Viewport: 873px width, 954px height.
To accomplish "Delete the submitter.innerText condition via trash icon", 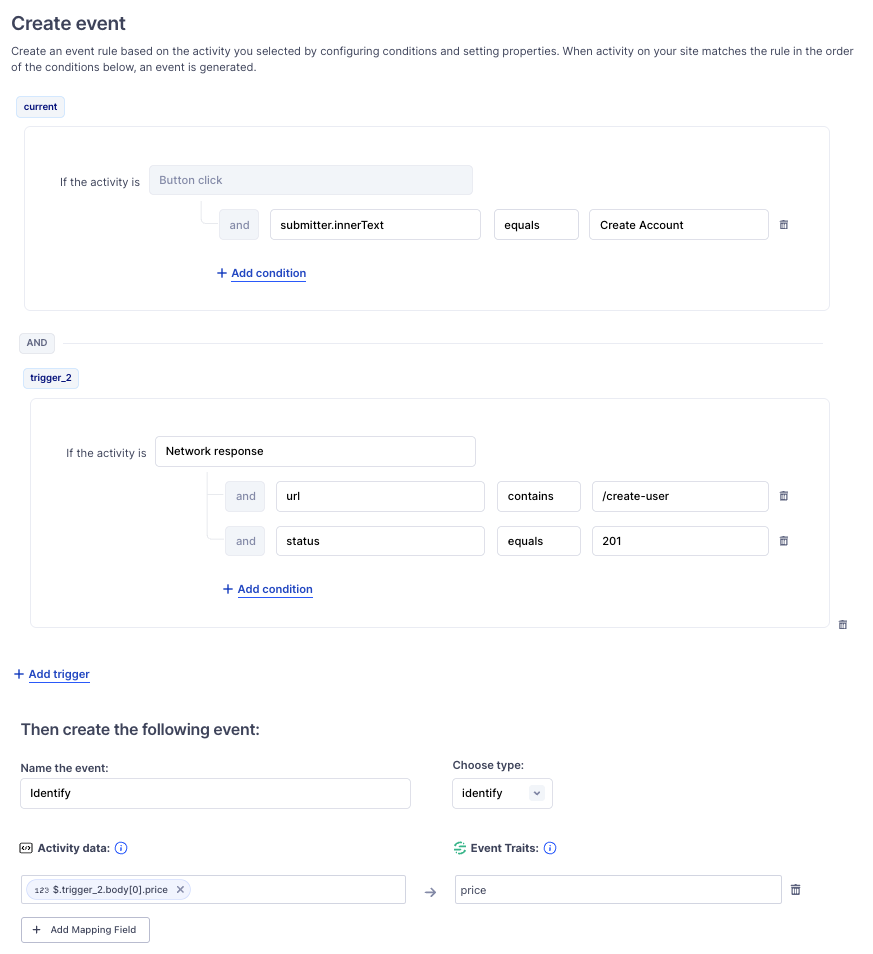I will click(784, 224).
